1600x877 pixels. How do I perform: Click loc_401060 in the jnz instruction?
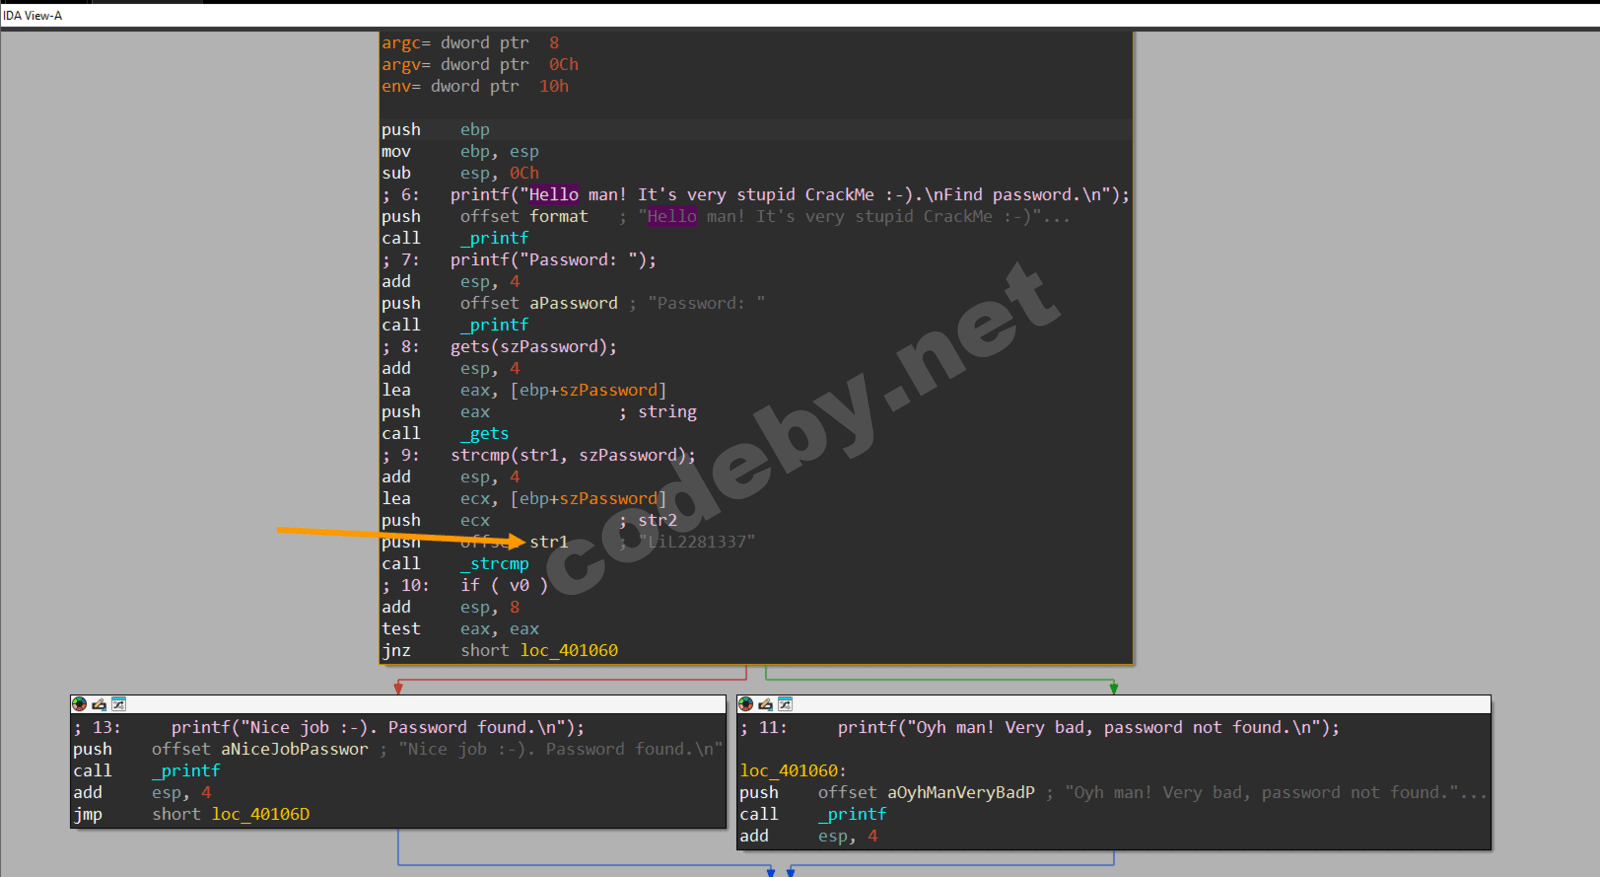(569, 651)
